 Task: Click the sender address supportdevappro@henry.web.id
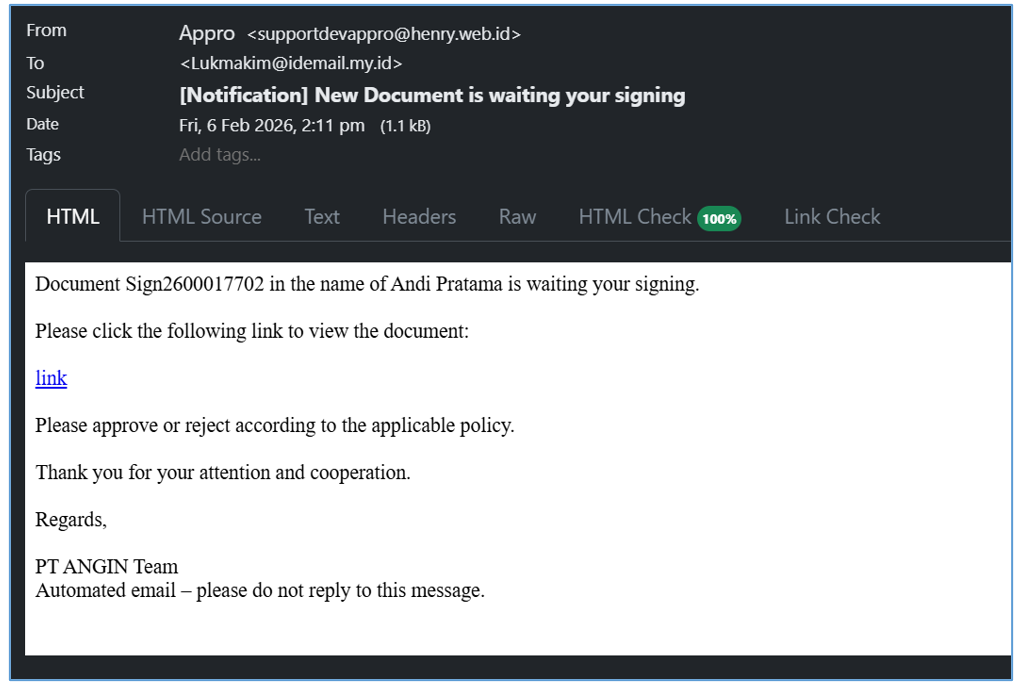coord(384,34)
